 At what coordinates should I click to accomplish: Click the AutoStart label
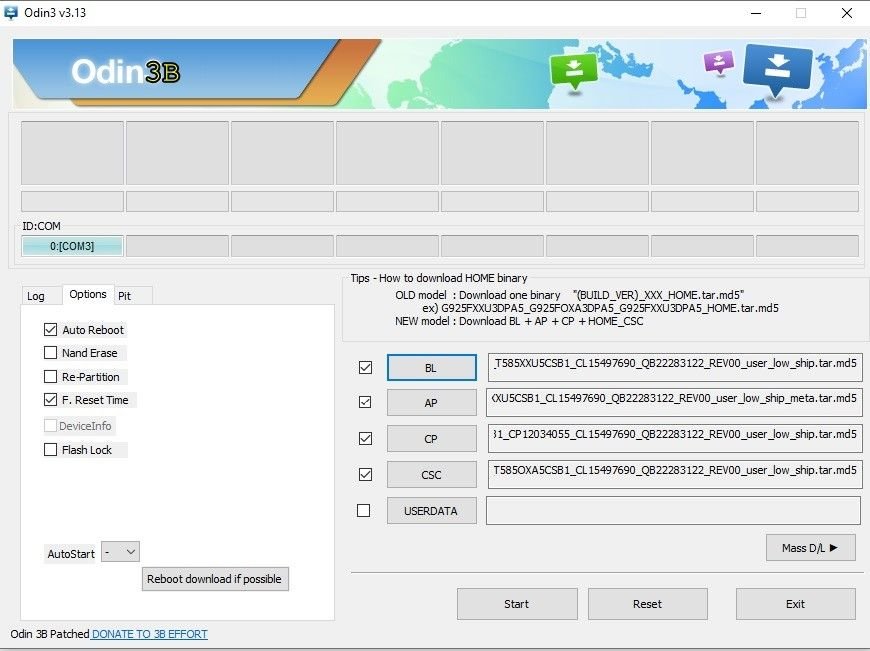point(71,554)
